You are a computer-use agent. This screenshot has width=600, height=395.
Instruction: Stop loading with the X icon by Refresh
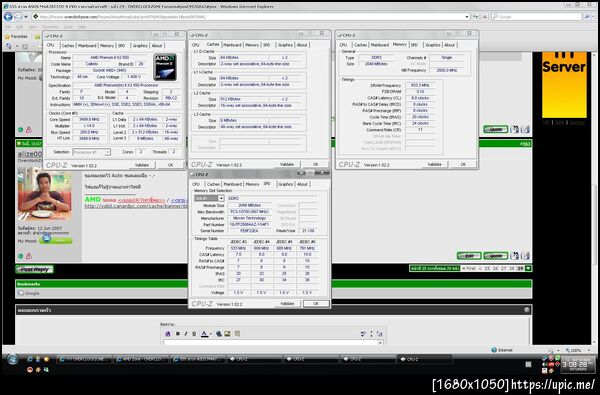484,17
